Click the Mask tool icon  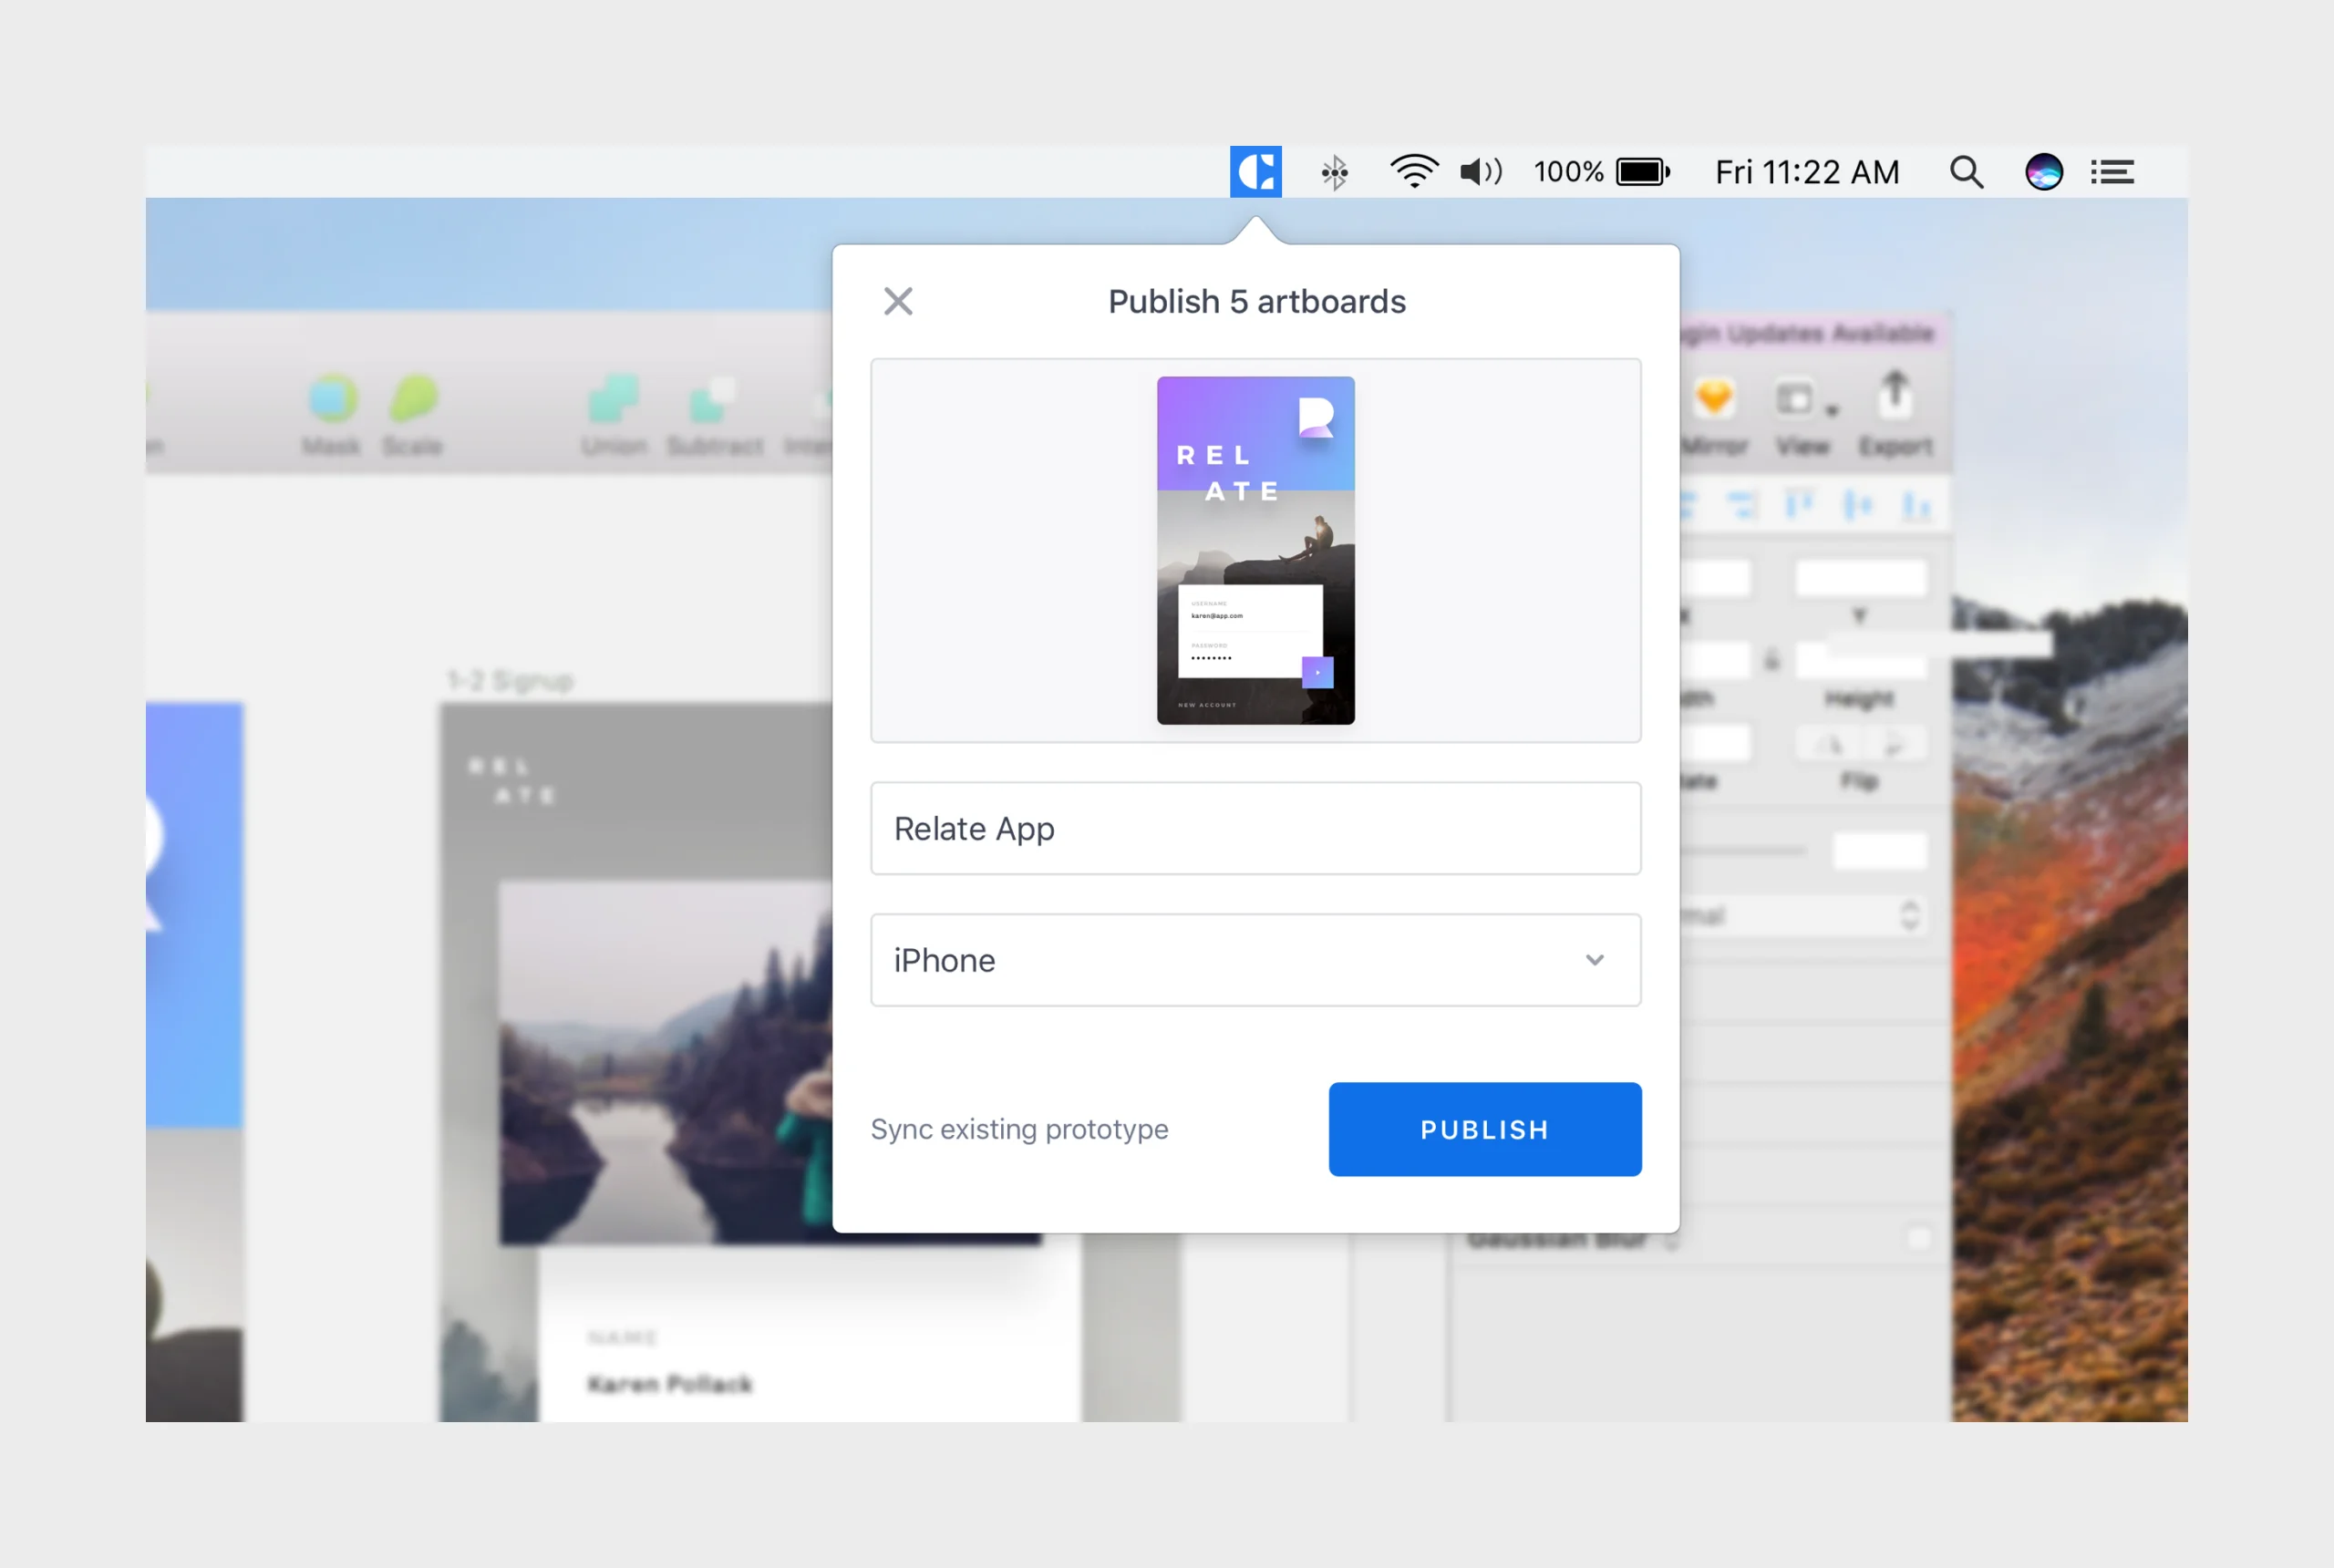(x=332, y=400)
